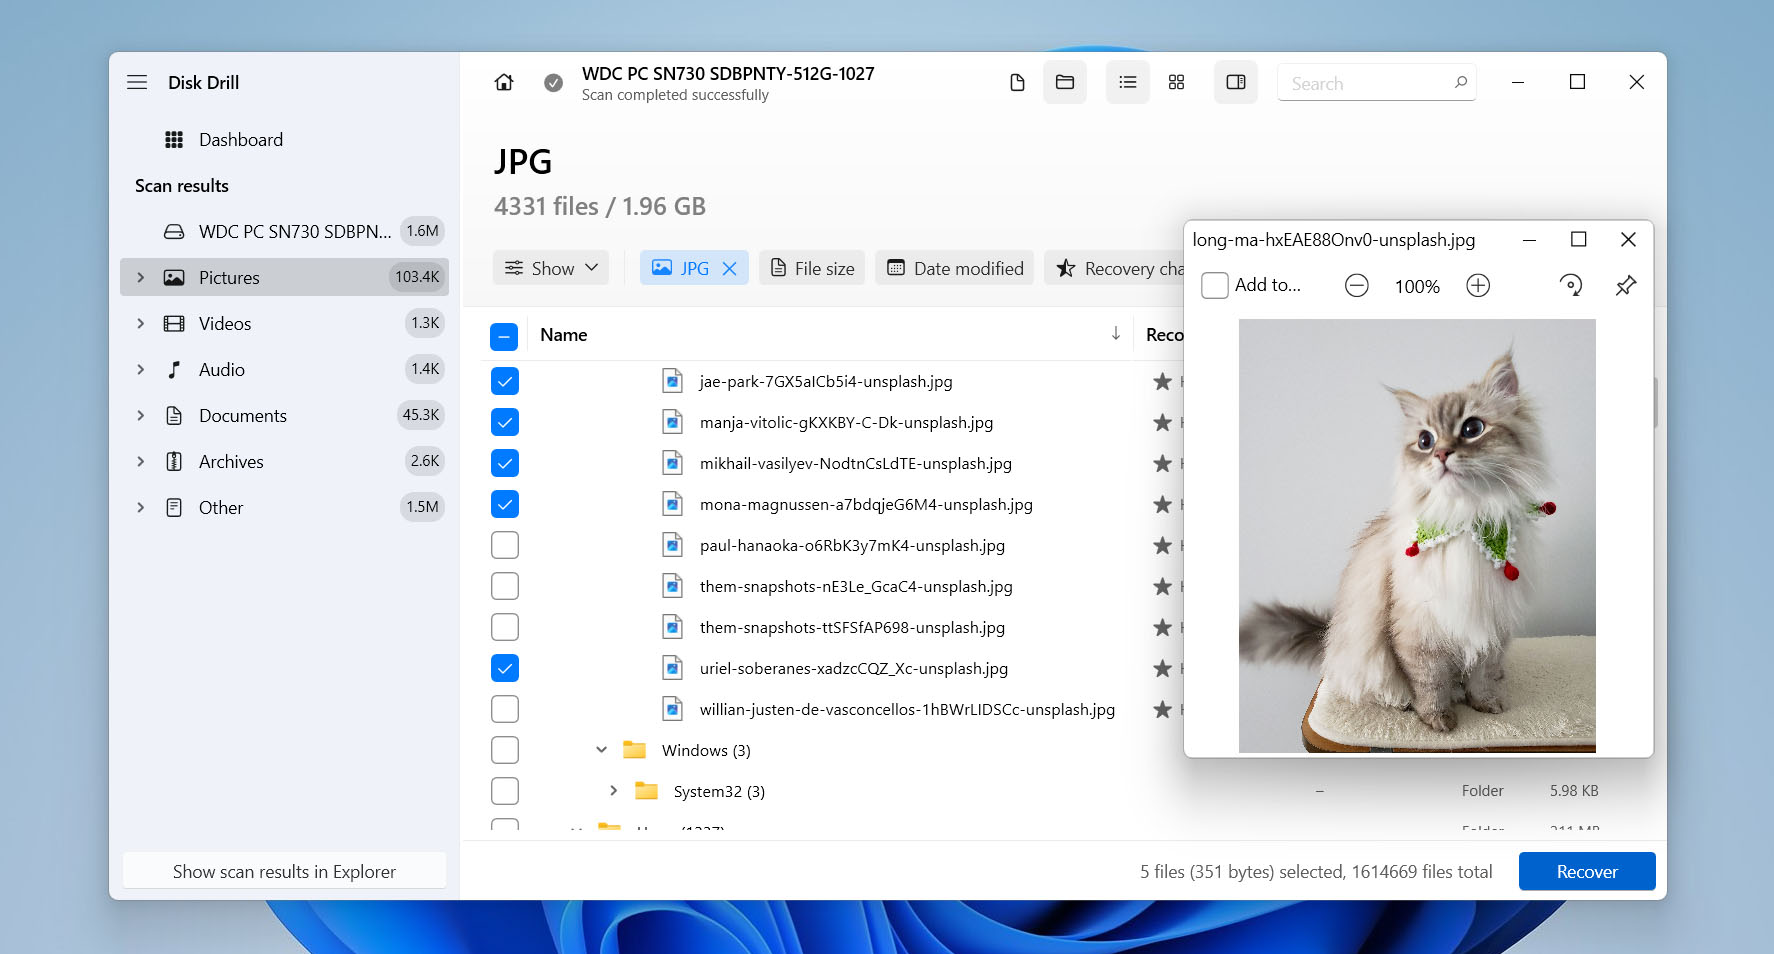This screenshot has width=1774, height=954.
Task: Expand the Videos category
Action: 141,323
